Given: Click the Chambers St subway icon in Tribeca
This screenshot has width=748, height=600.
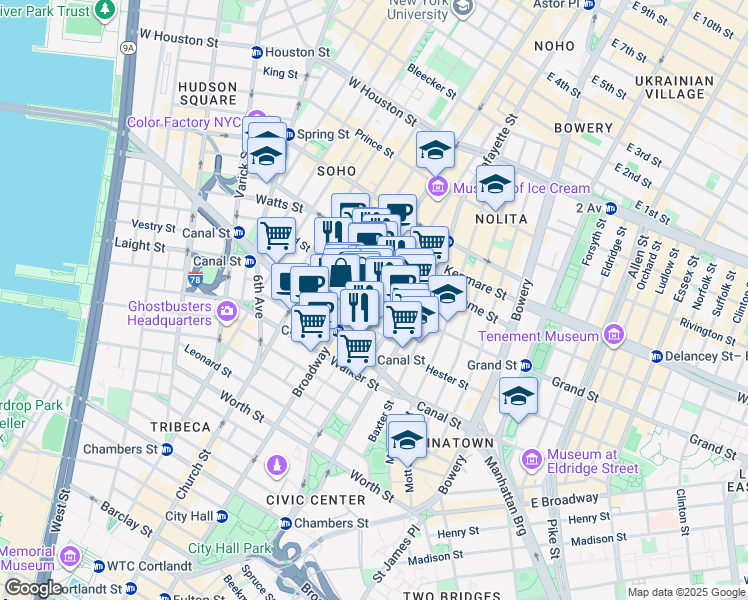Looking at the screenshot, I should [x=167, y=449].
